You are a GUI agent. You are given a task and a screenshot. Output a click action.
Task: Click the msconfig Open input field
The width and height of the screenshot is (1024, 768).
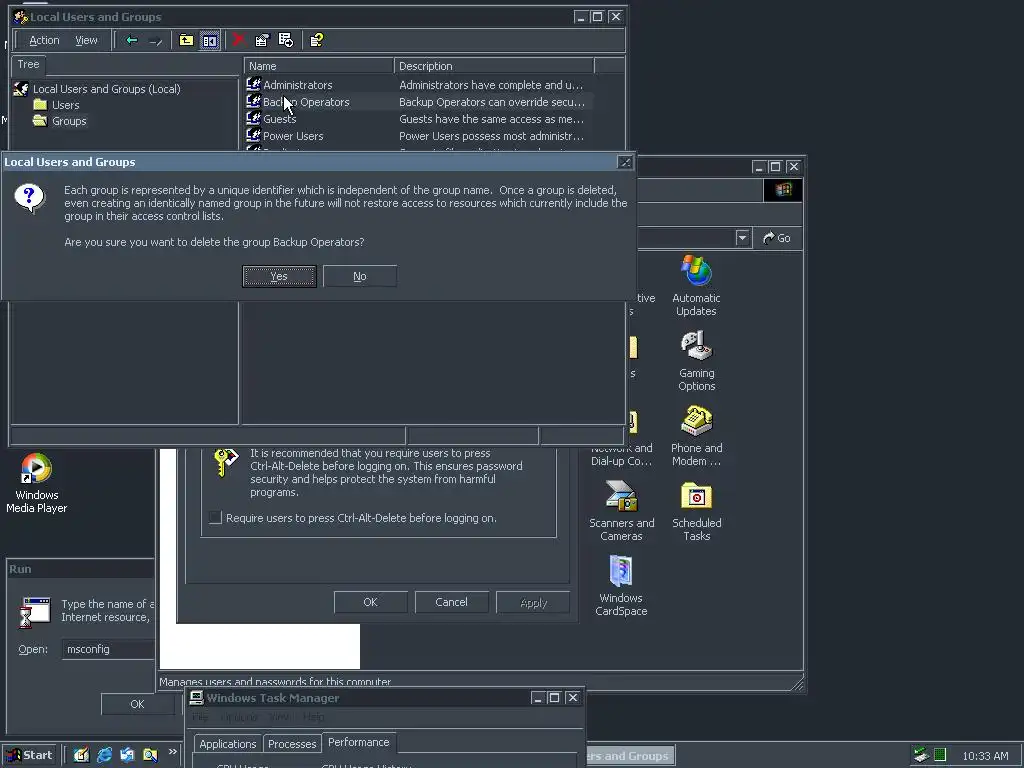click(x=108, y=649)
